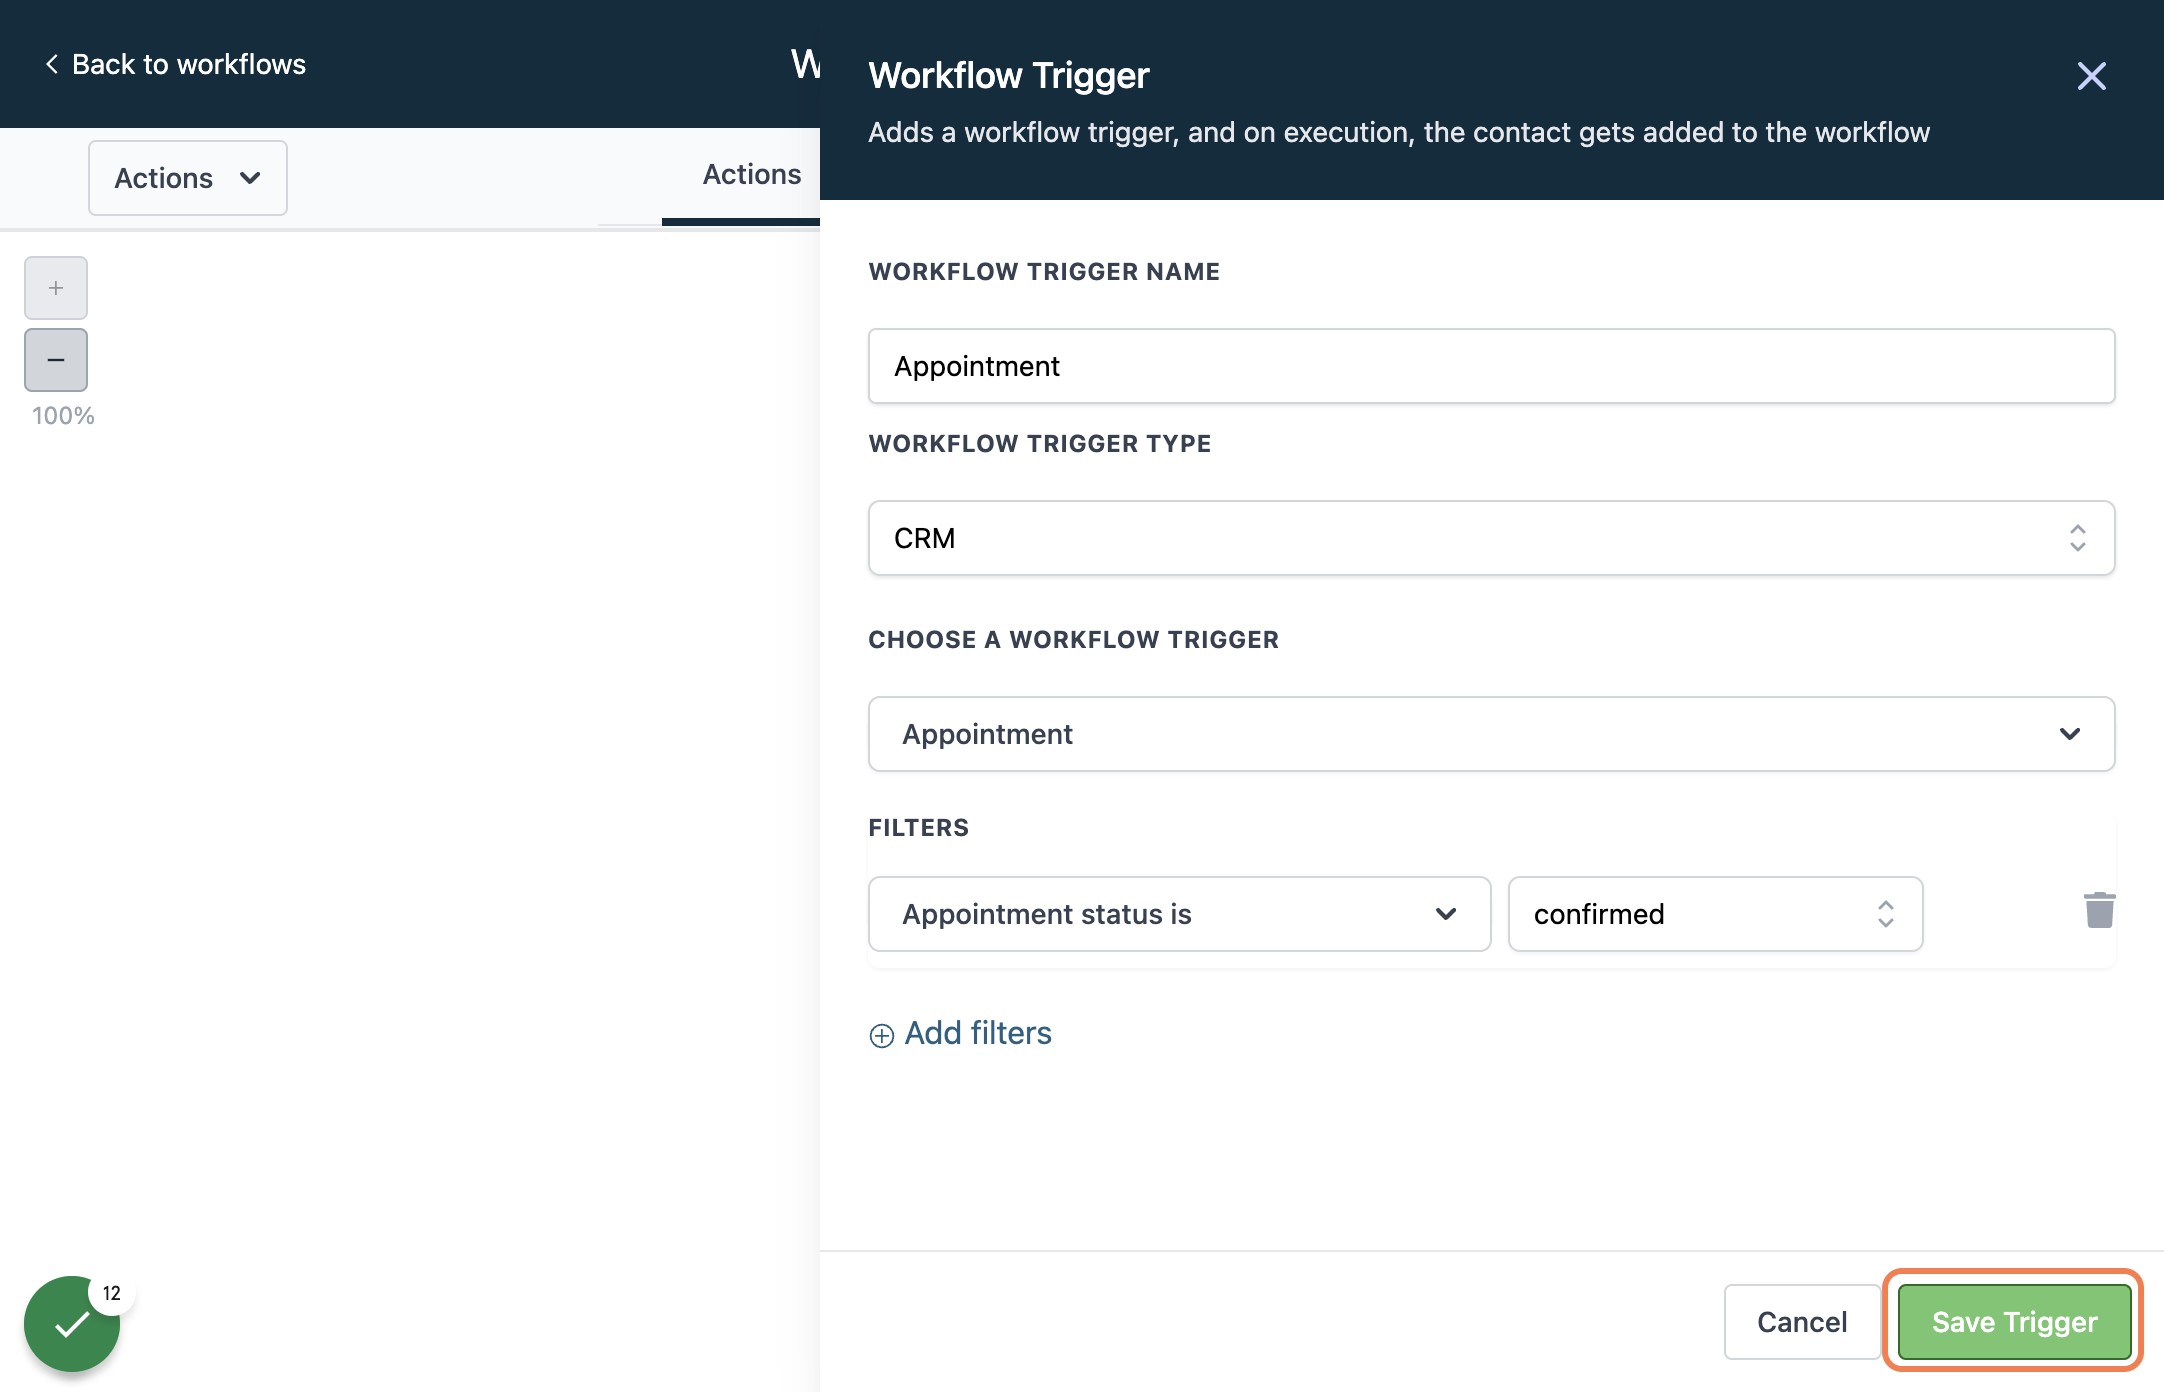The image size is (2164, 1392).
Task: Delete the appointment status filter
Action: point(2099,910)
